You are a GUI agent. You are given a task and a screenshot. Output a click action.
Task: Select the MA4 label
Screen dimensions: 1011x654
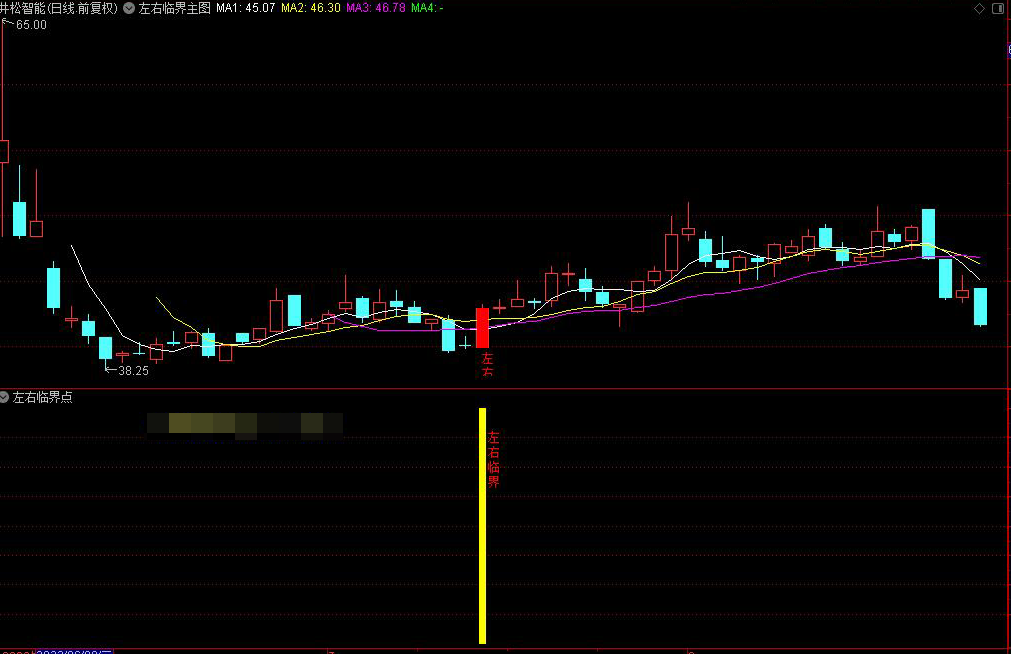click(x=427, y=8)
